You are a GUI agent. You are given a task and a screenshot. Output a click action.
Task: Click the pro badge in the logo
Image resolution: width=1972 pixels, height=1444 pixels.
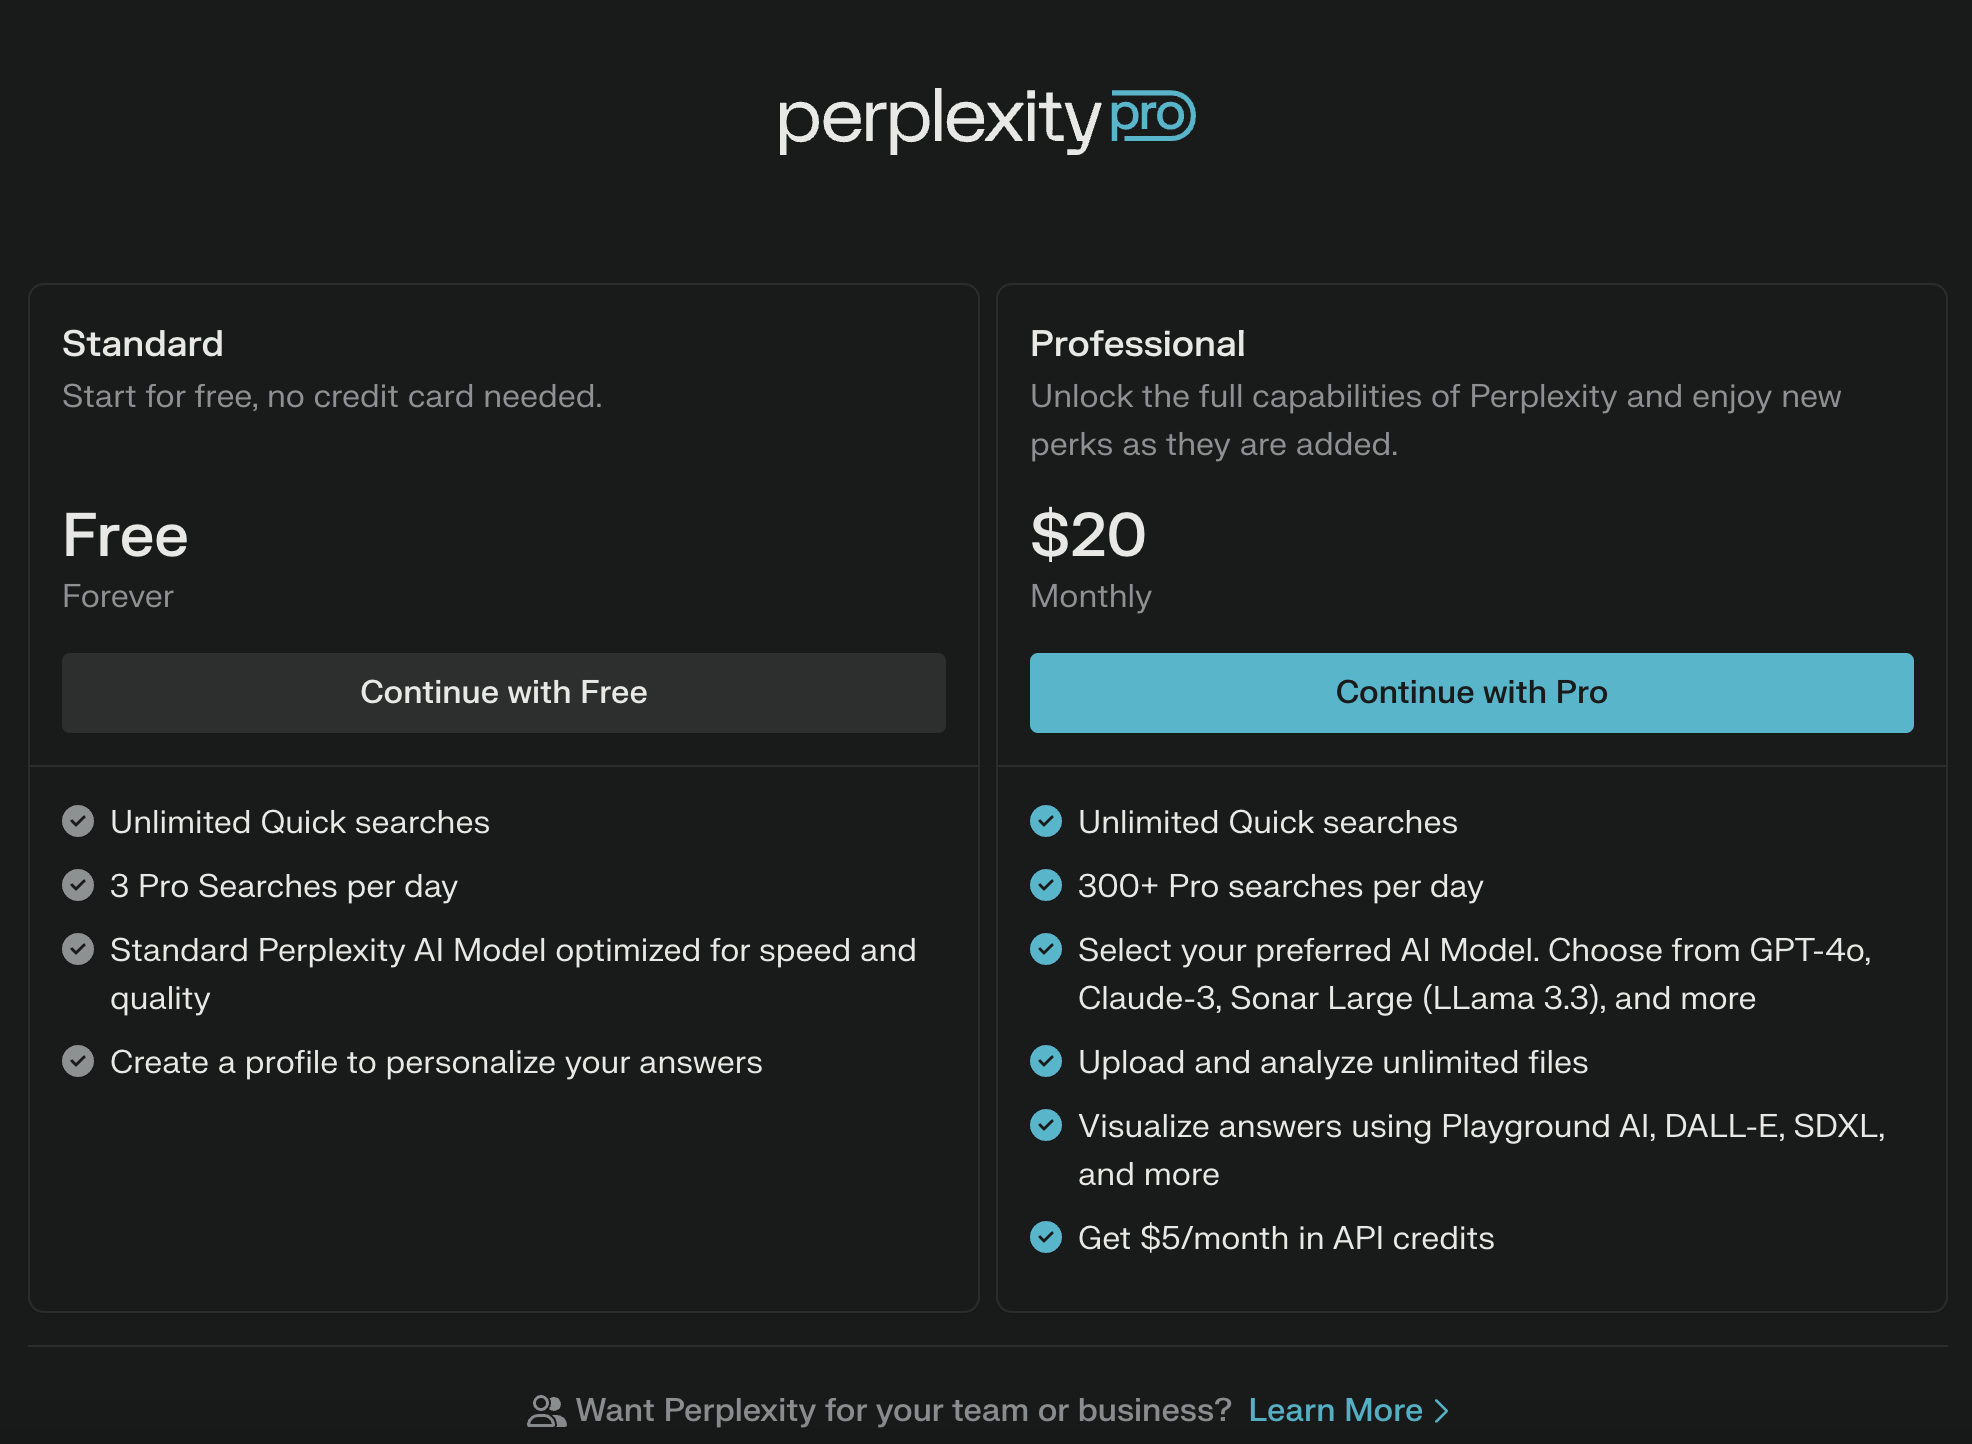[x=1152, y=117]
